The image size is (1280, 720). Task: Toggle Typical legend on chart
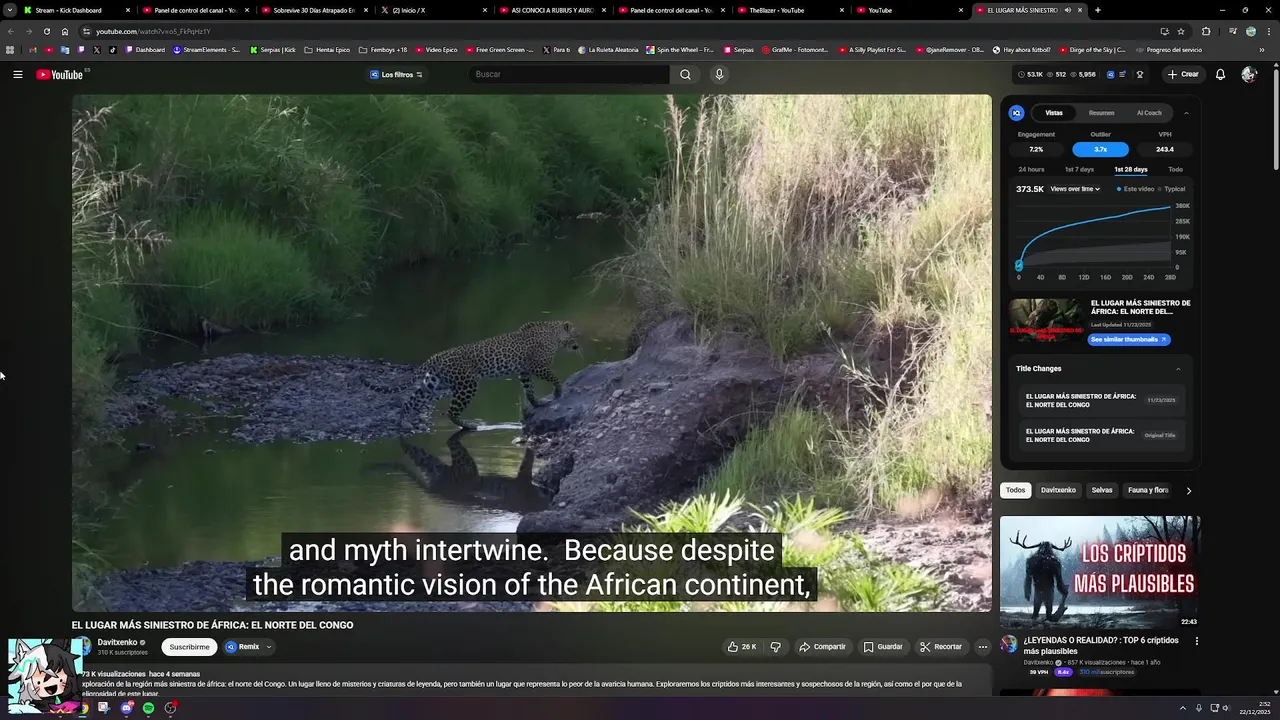[x=1171, y=189]
